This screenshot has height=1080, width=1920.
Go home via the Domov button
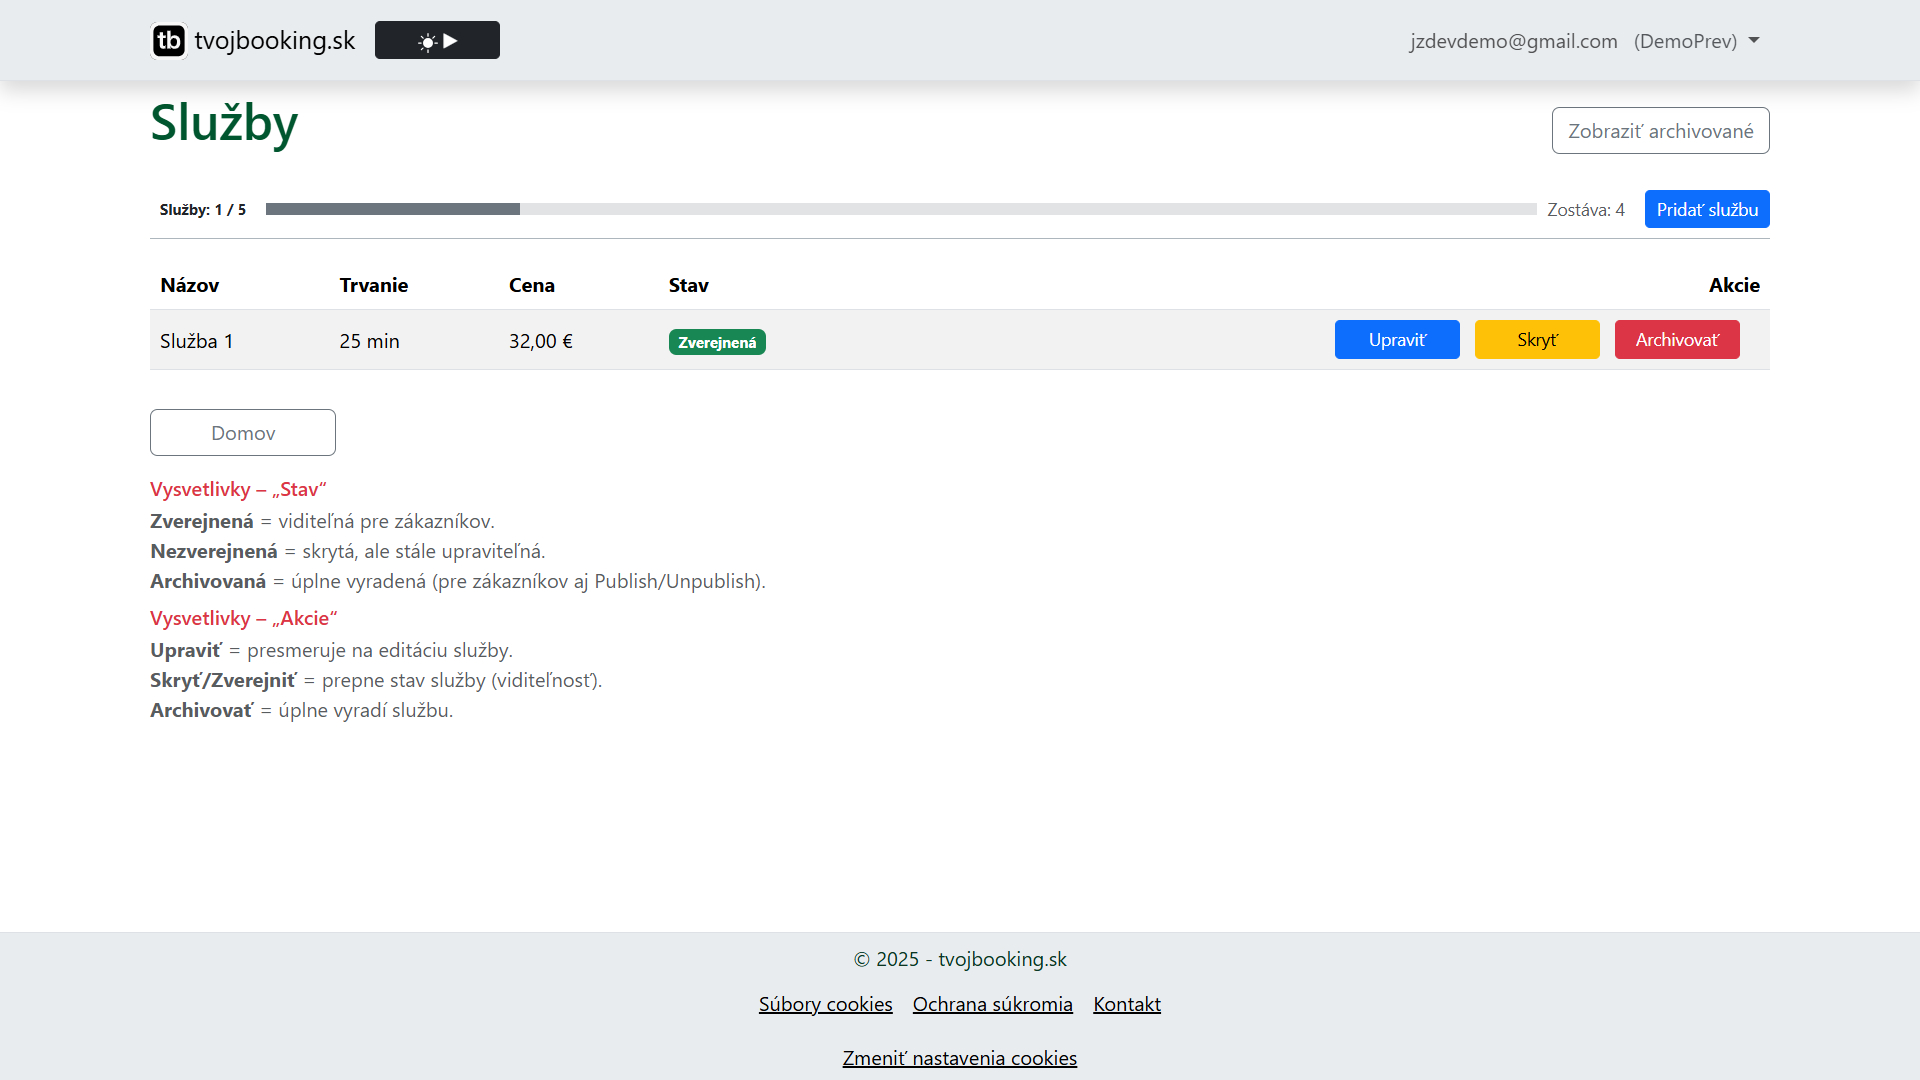(x=243, y=433)
